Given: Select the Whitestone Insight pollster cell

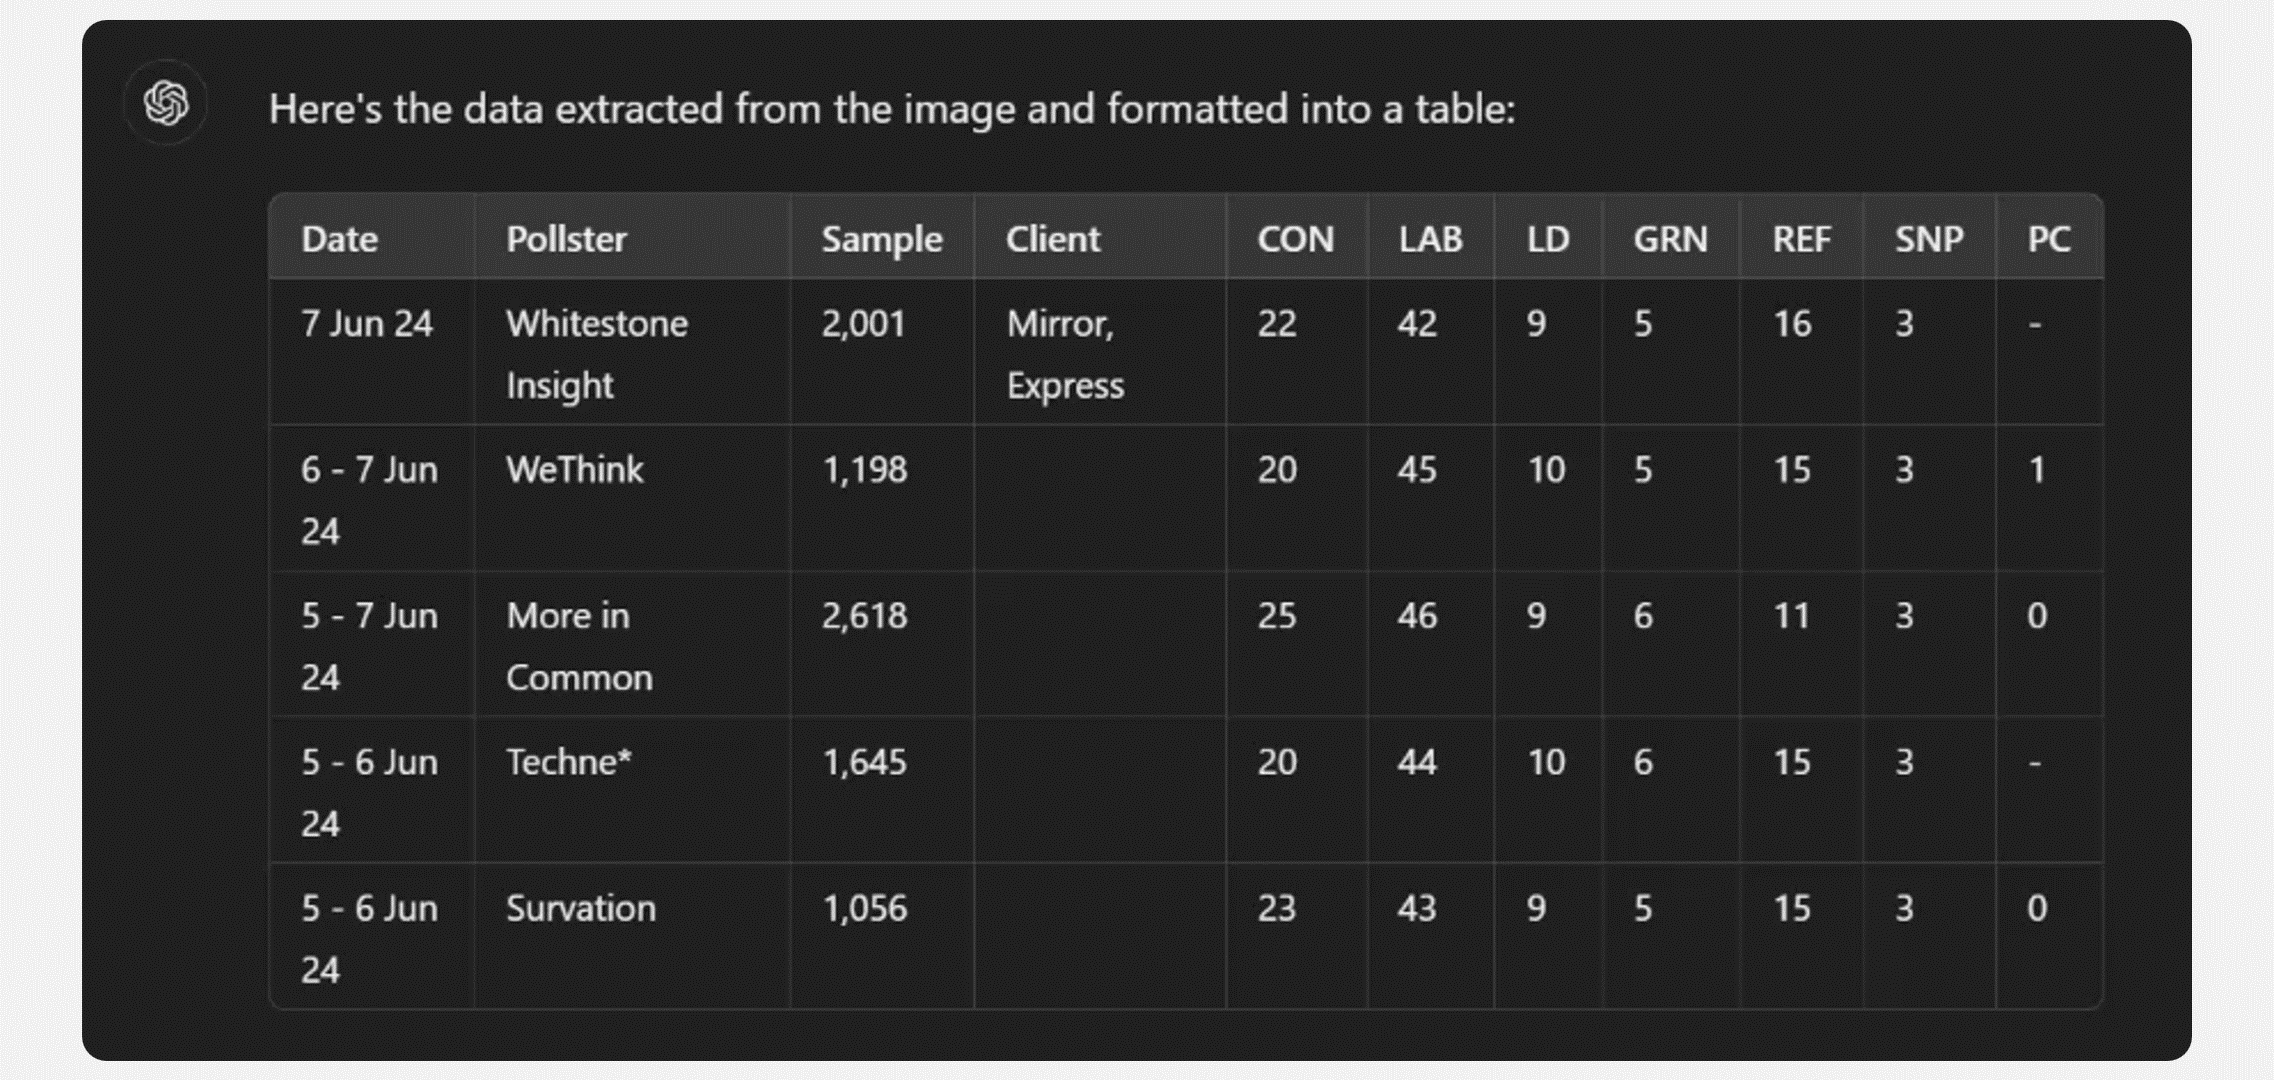Looking at the screenshot, I should (x=597, y=354).
